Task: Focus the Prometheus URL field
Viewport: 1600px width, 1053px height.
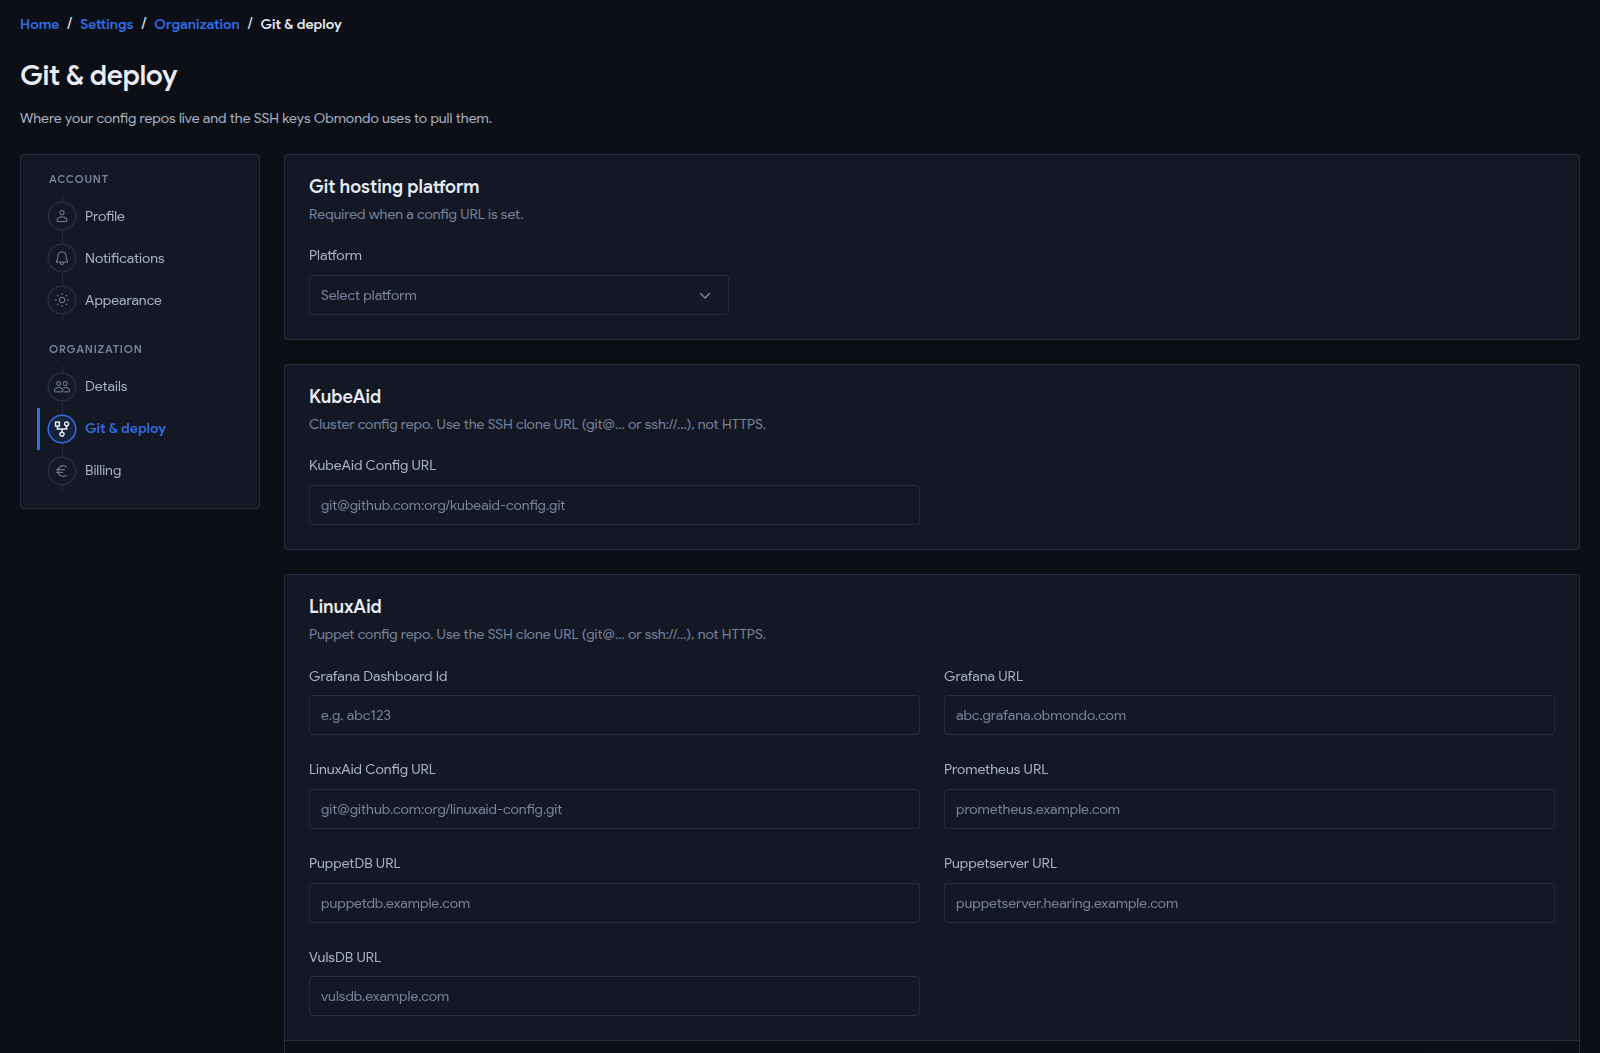Action: coord(1249,809)
